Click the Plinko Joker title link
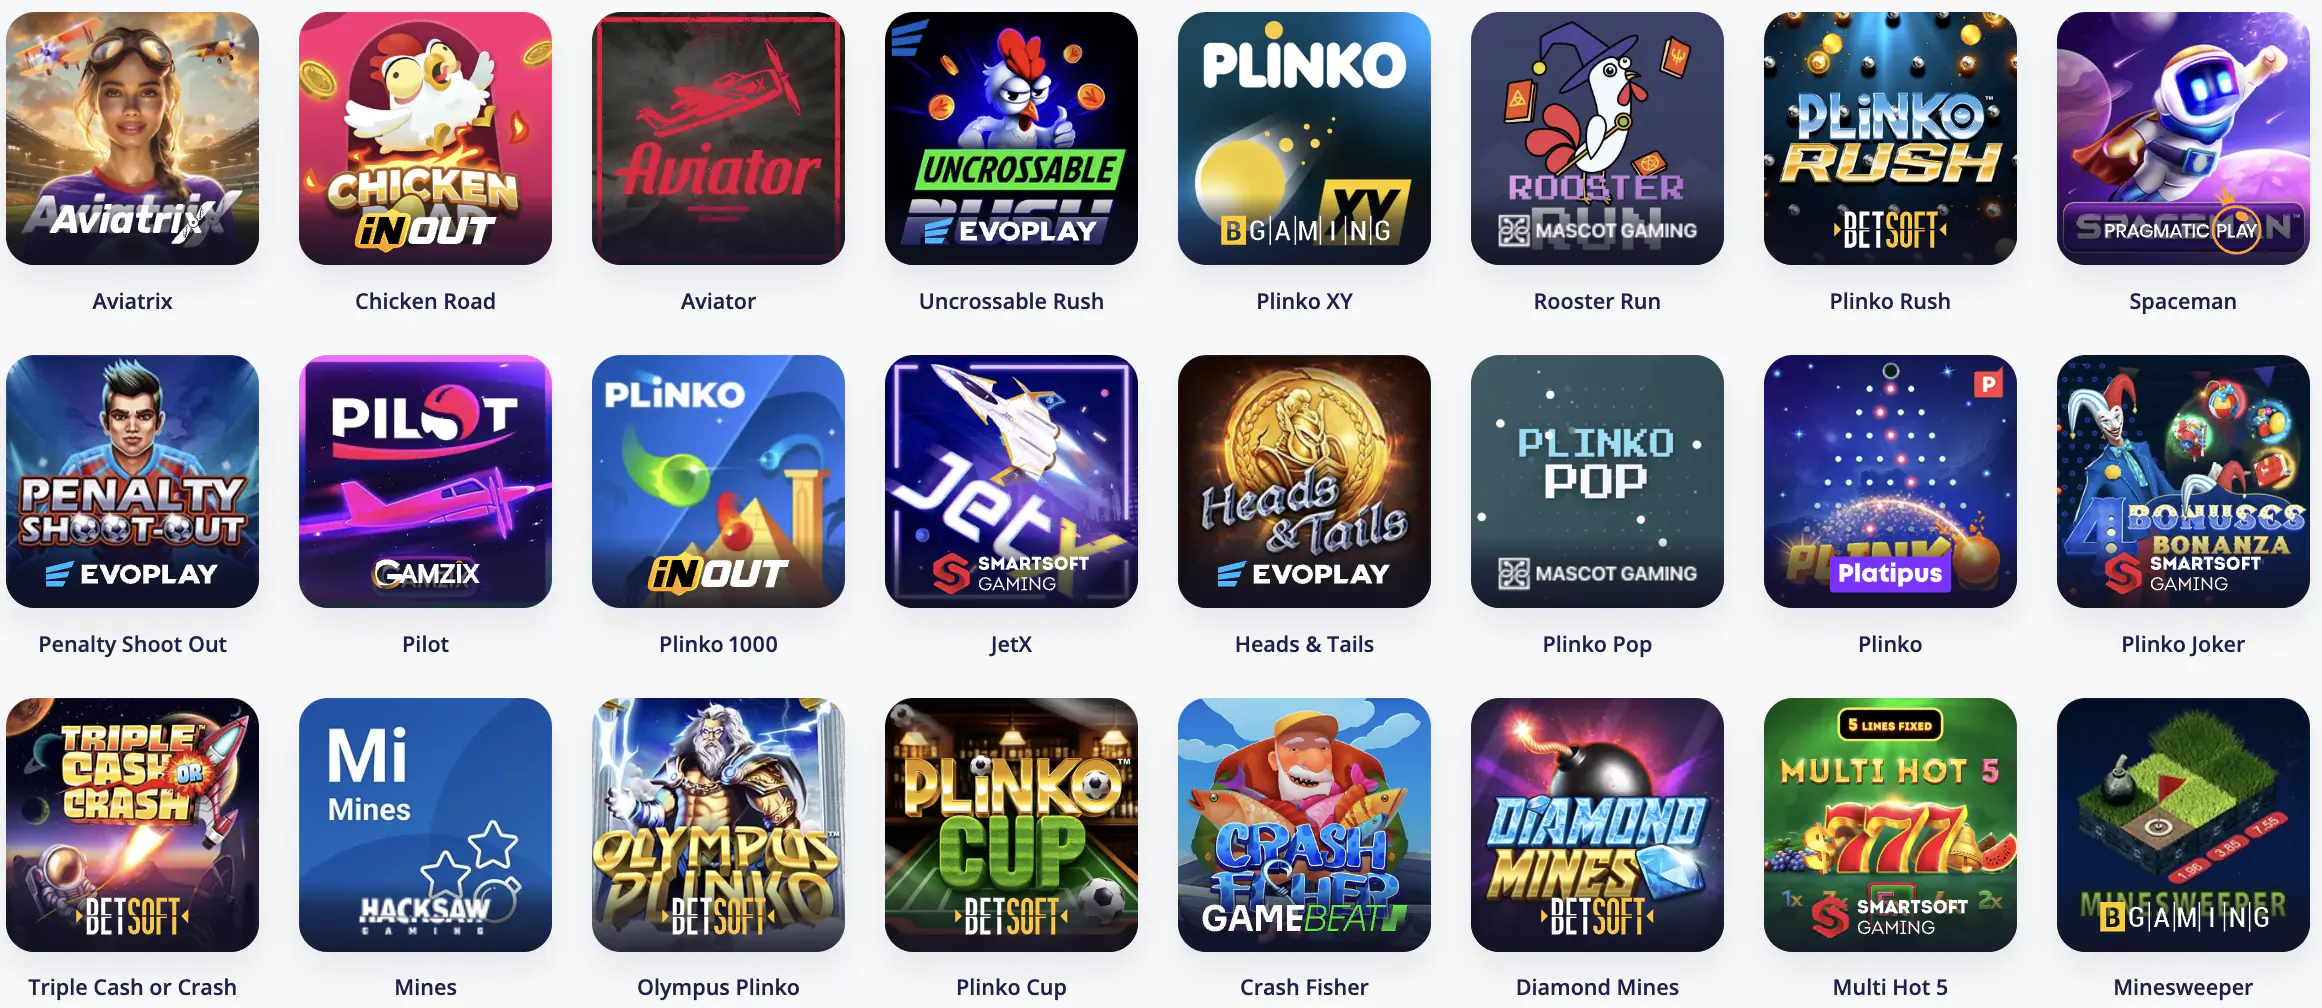Image resolution: width=2322 pixels, height=1008 pixels. 2183,644
